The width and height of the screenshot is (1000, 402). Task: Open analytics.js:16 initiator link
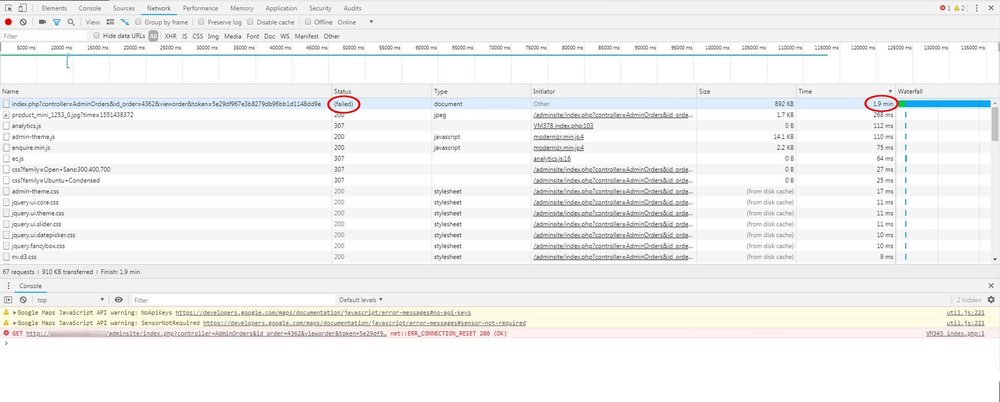552,158
